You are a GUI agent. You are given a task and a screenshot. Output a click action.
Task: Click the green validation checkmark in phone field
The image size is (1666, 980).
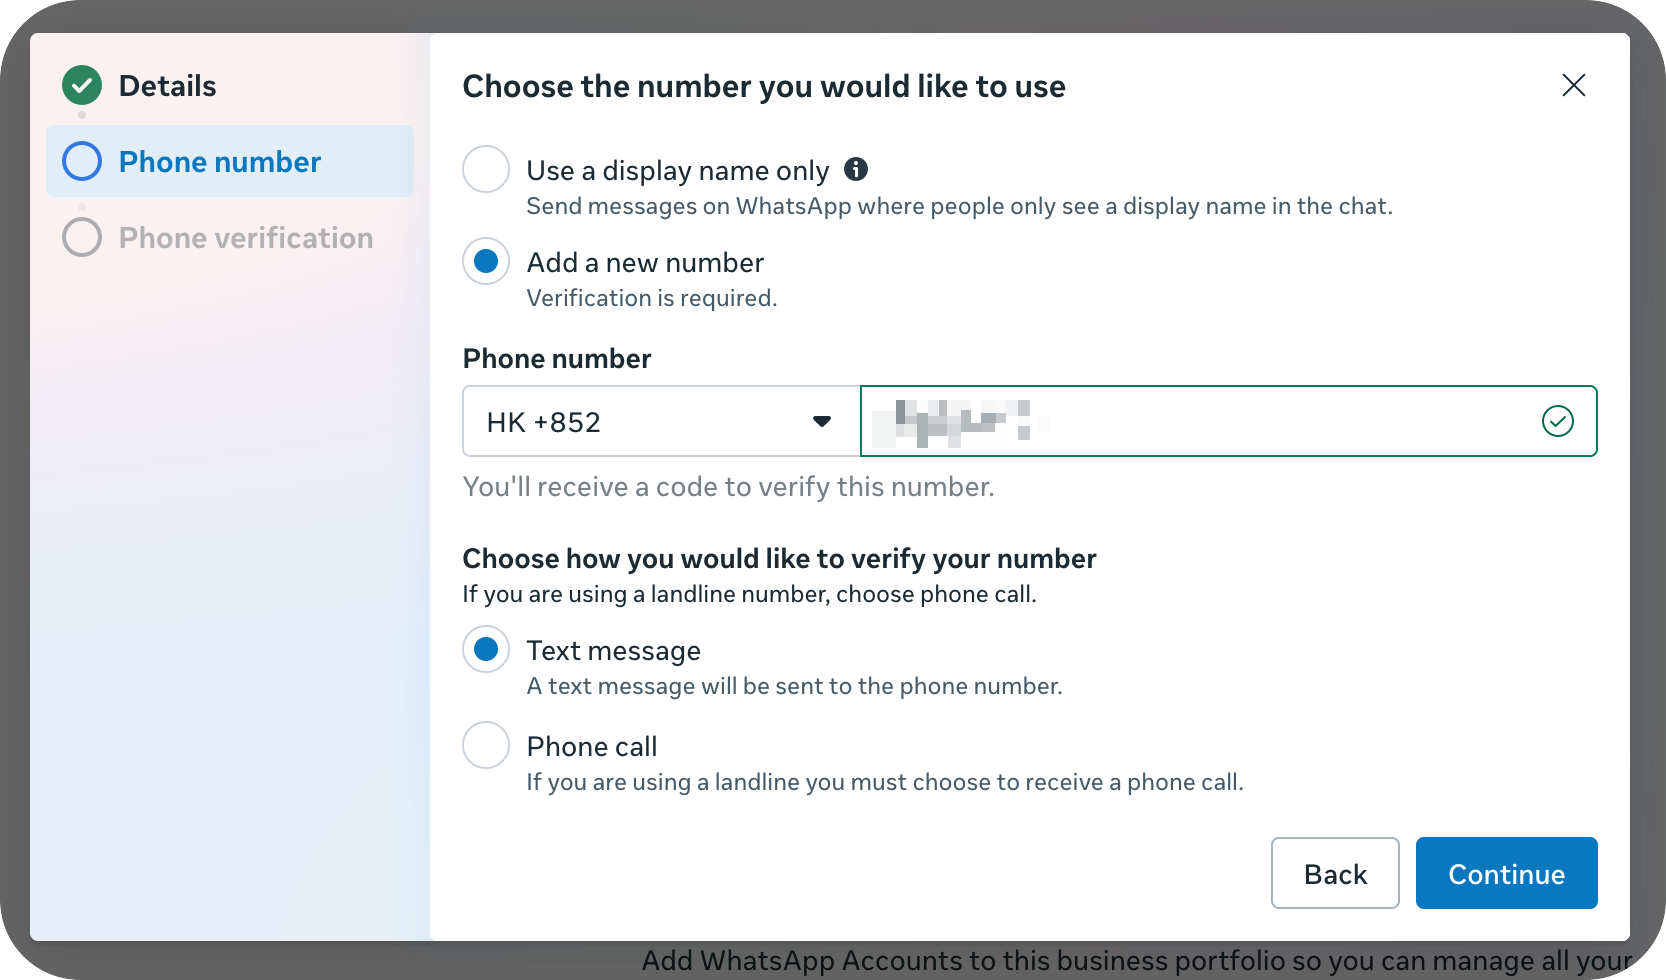click(1557, 422)
